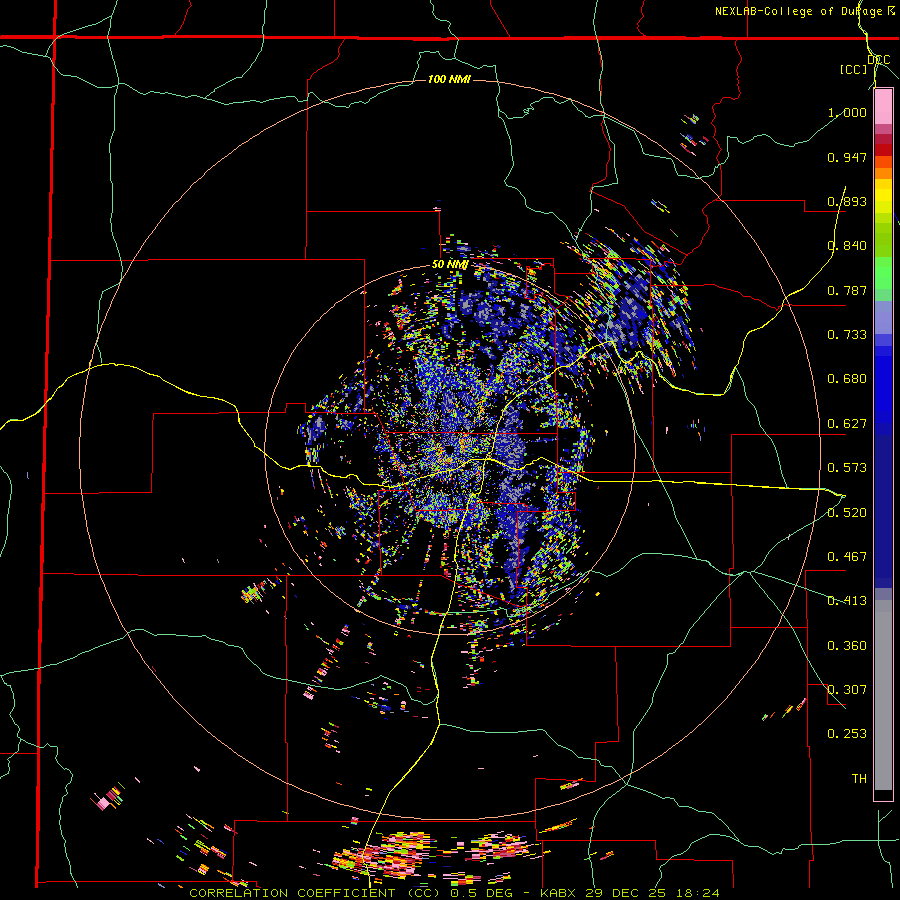Click the 0.947 legend value
900x900 pixels.
(847, 157)
